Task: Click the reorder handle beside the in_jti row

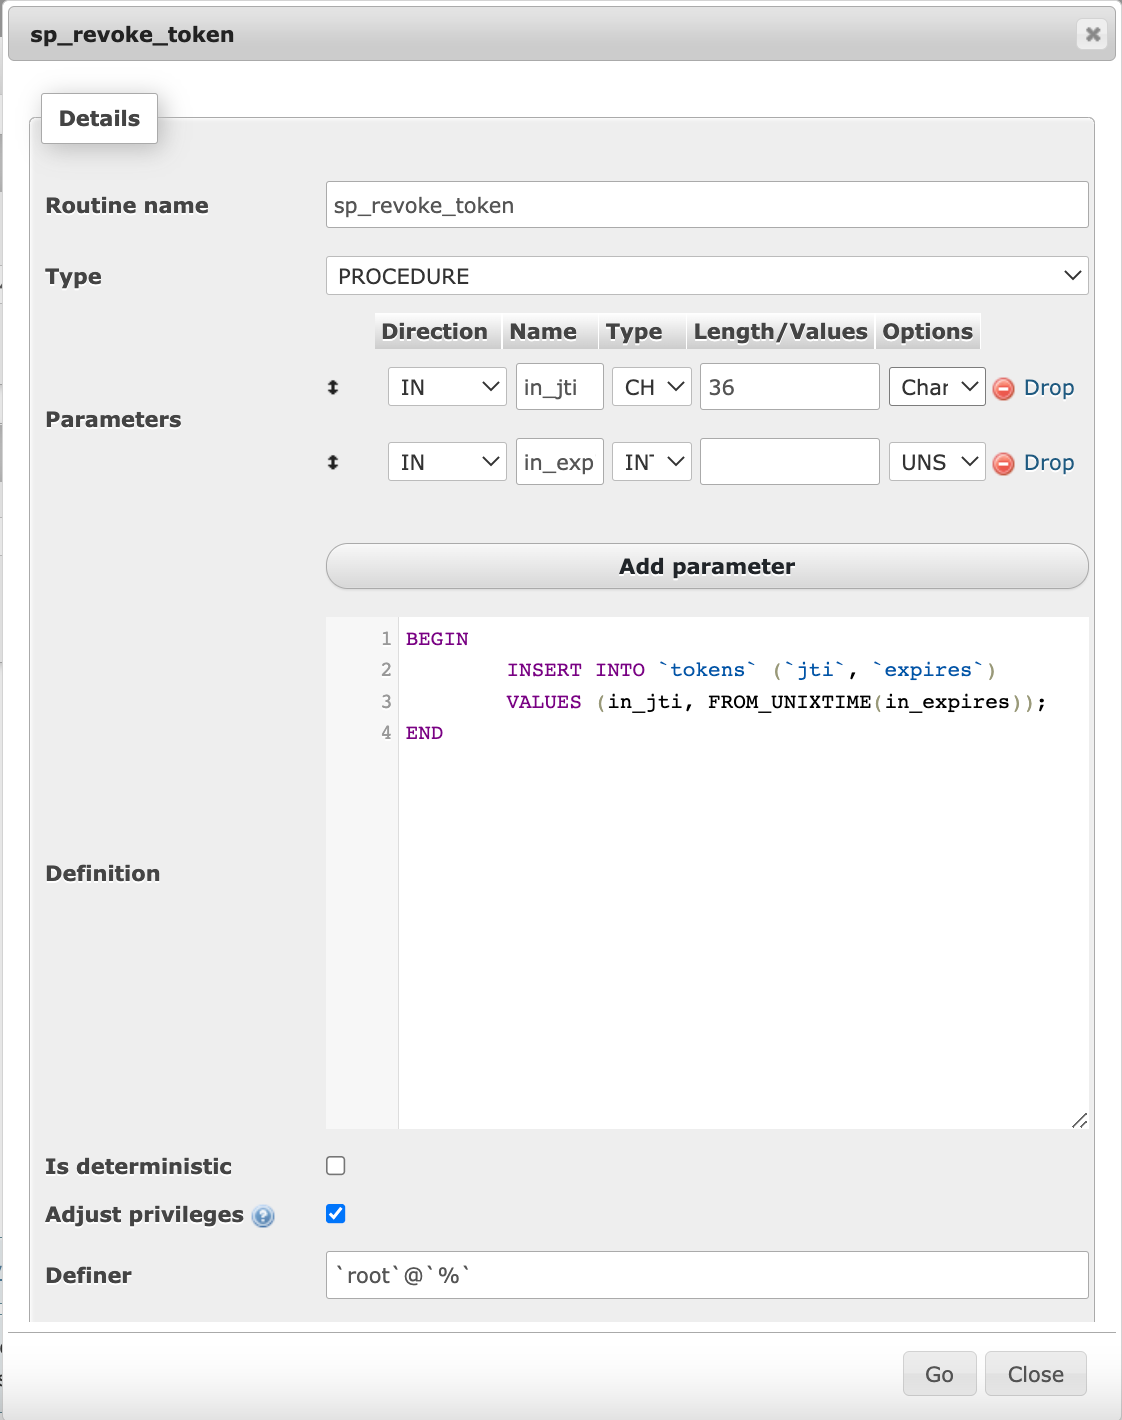Action: pos(335,388)
